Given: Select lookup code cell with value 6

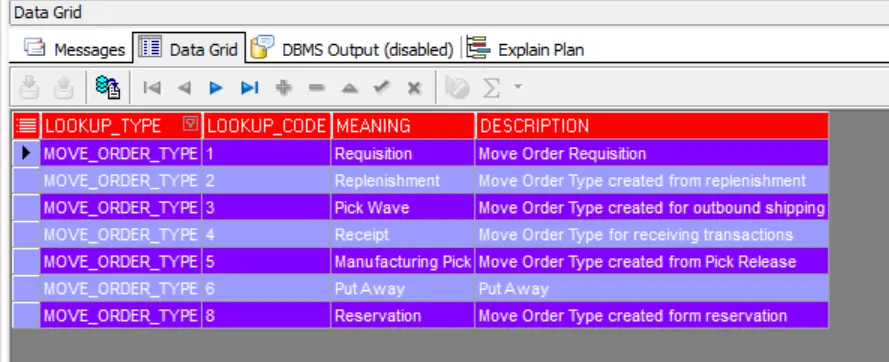Looking at the screenshot, I should tap(266, 288).
